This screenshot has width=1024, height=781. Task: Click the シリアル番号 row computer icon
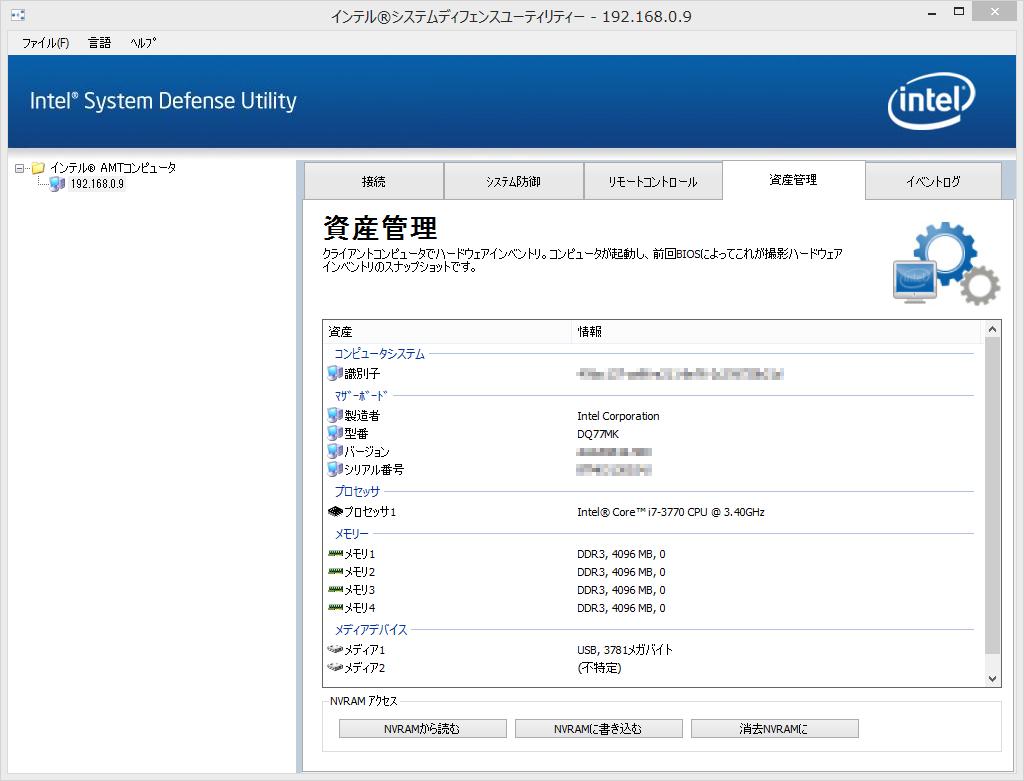[335, 469]
